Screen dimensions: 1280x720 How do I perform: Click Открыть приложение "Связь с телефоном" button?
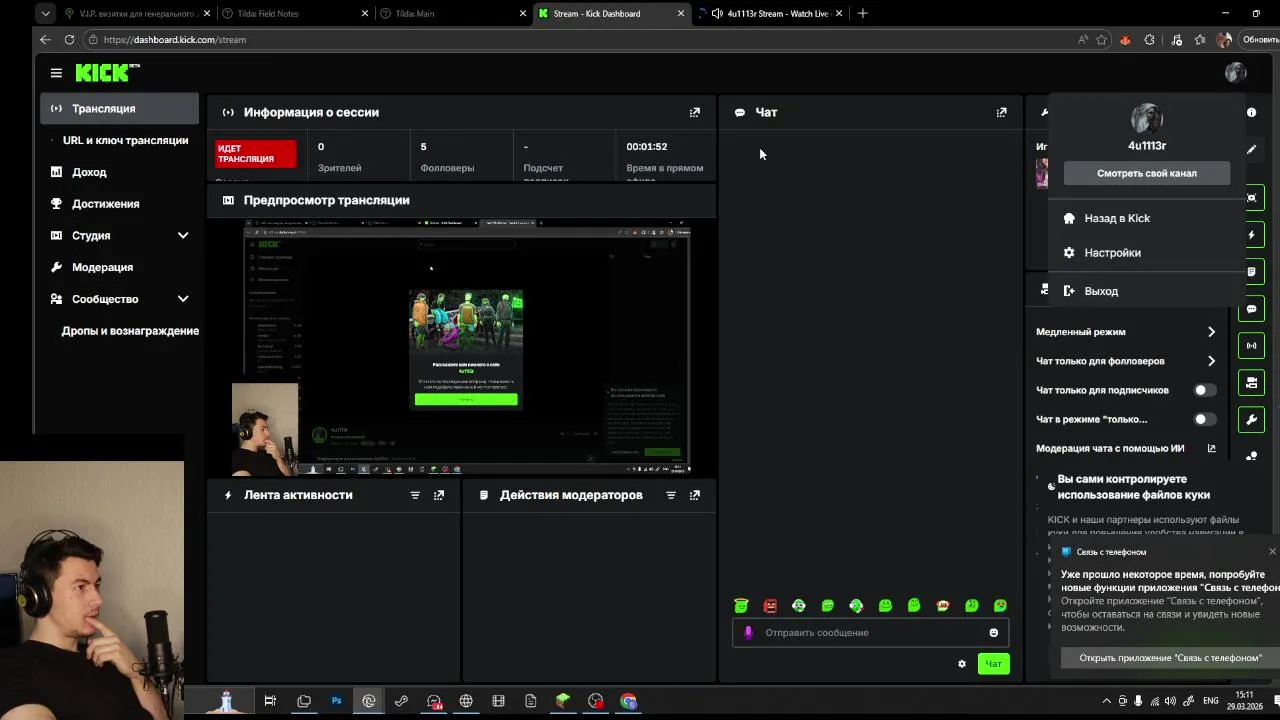pyautogui.click(x=1170, y=658)
